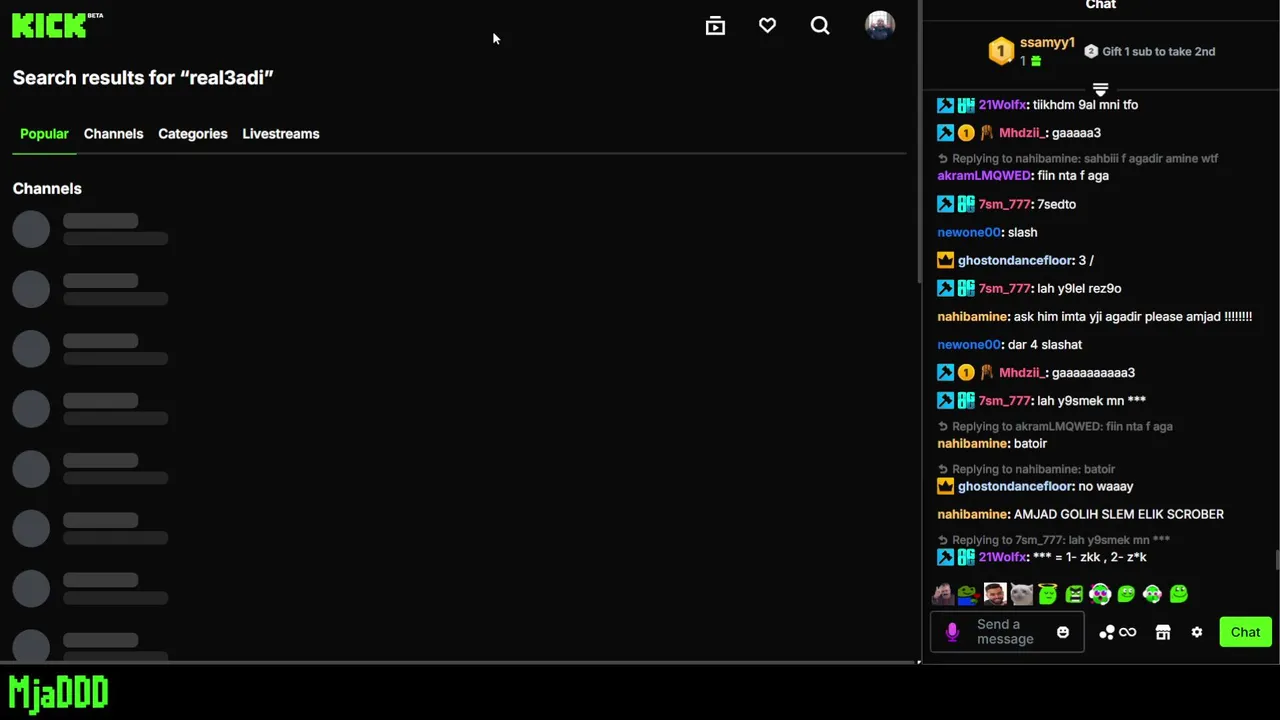Click the gold rank 1 hexagon badge
This screenshot has width=1280, height=720.
click(1001, 51)
